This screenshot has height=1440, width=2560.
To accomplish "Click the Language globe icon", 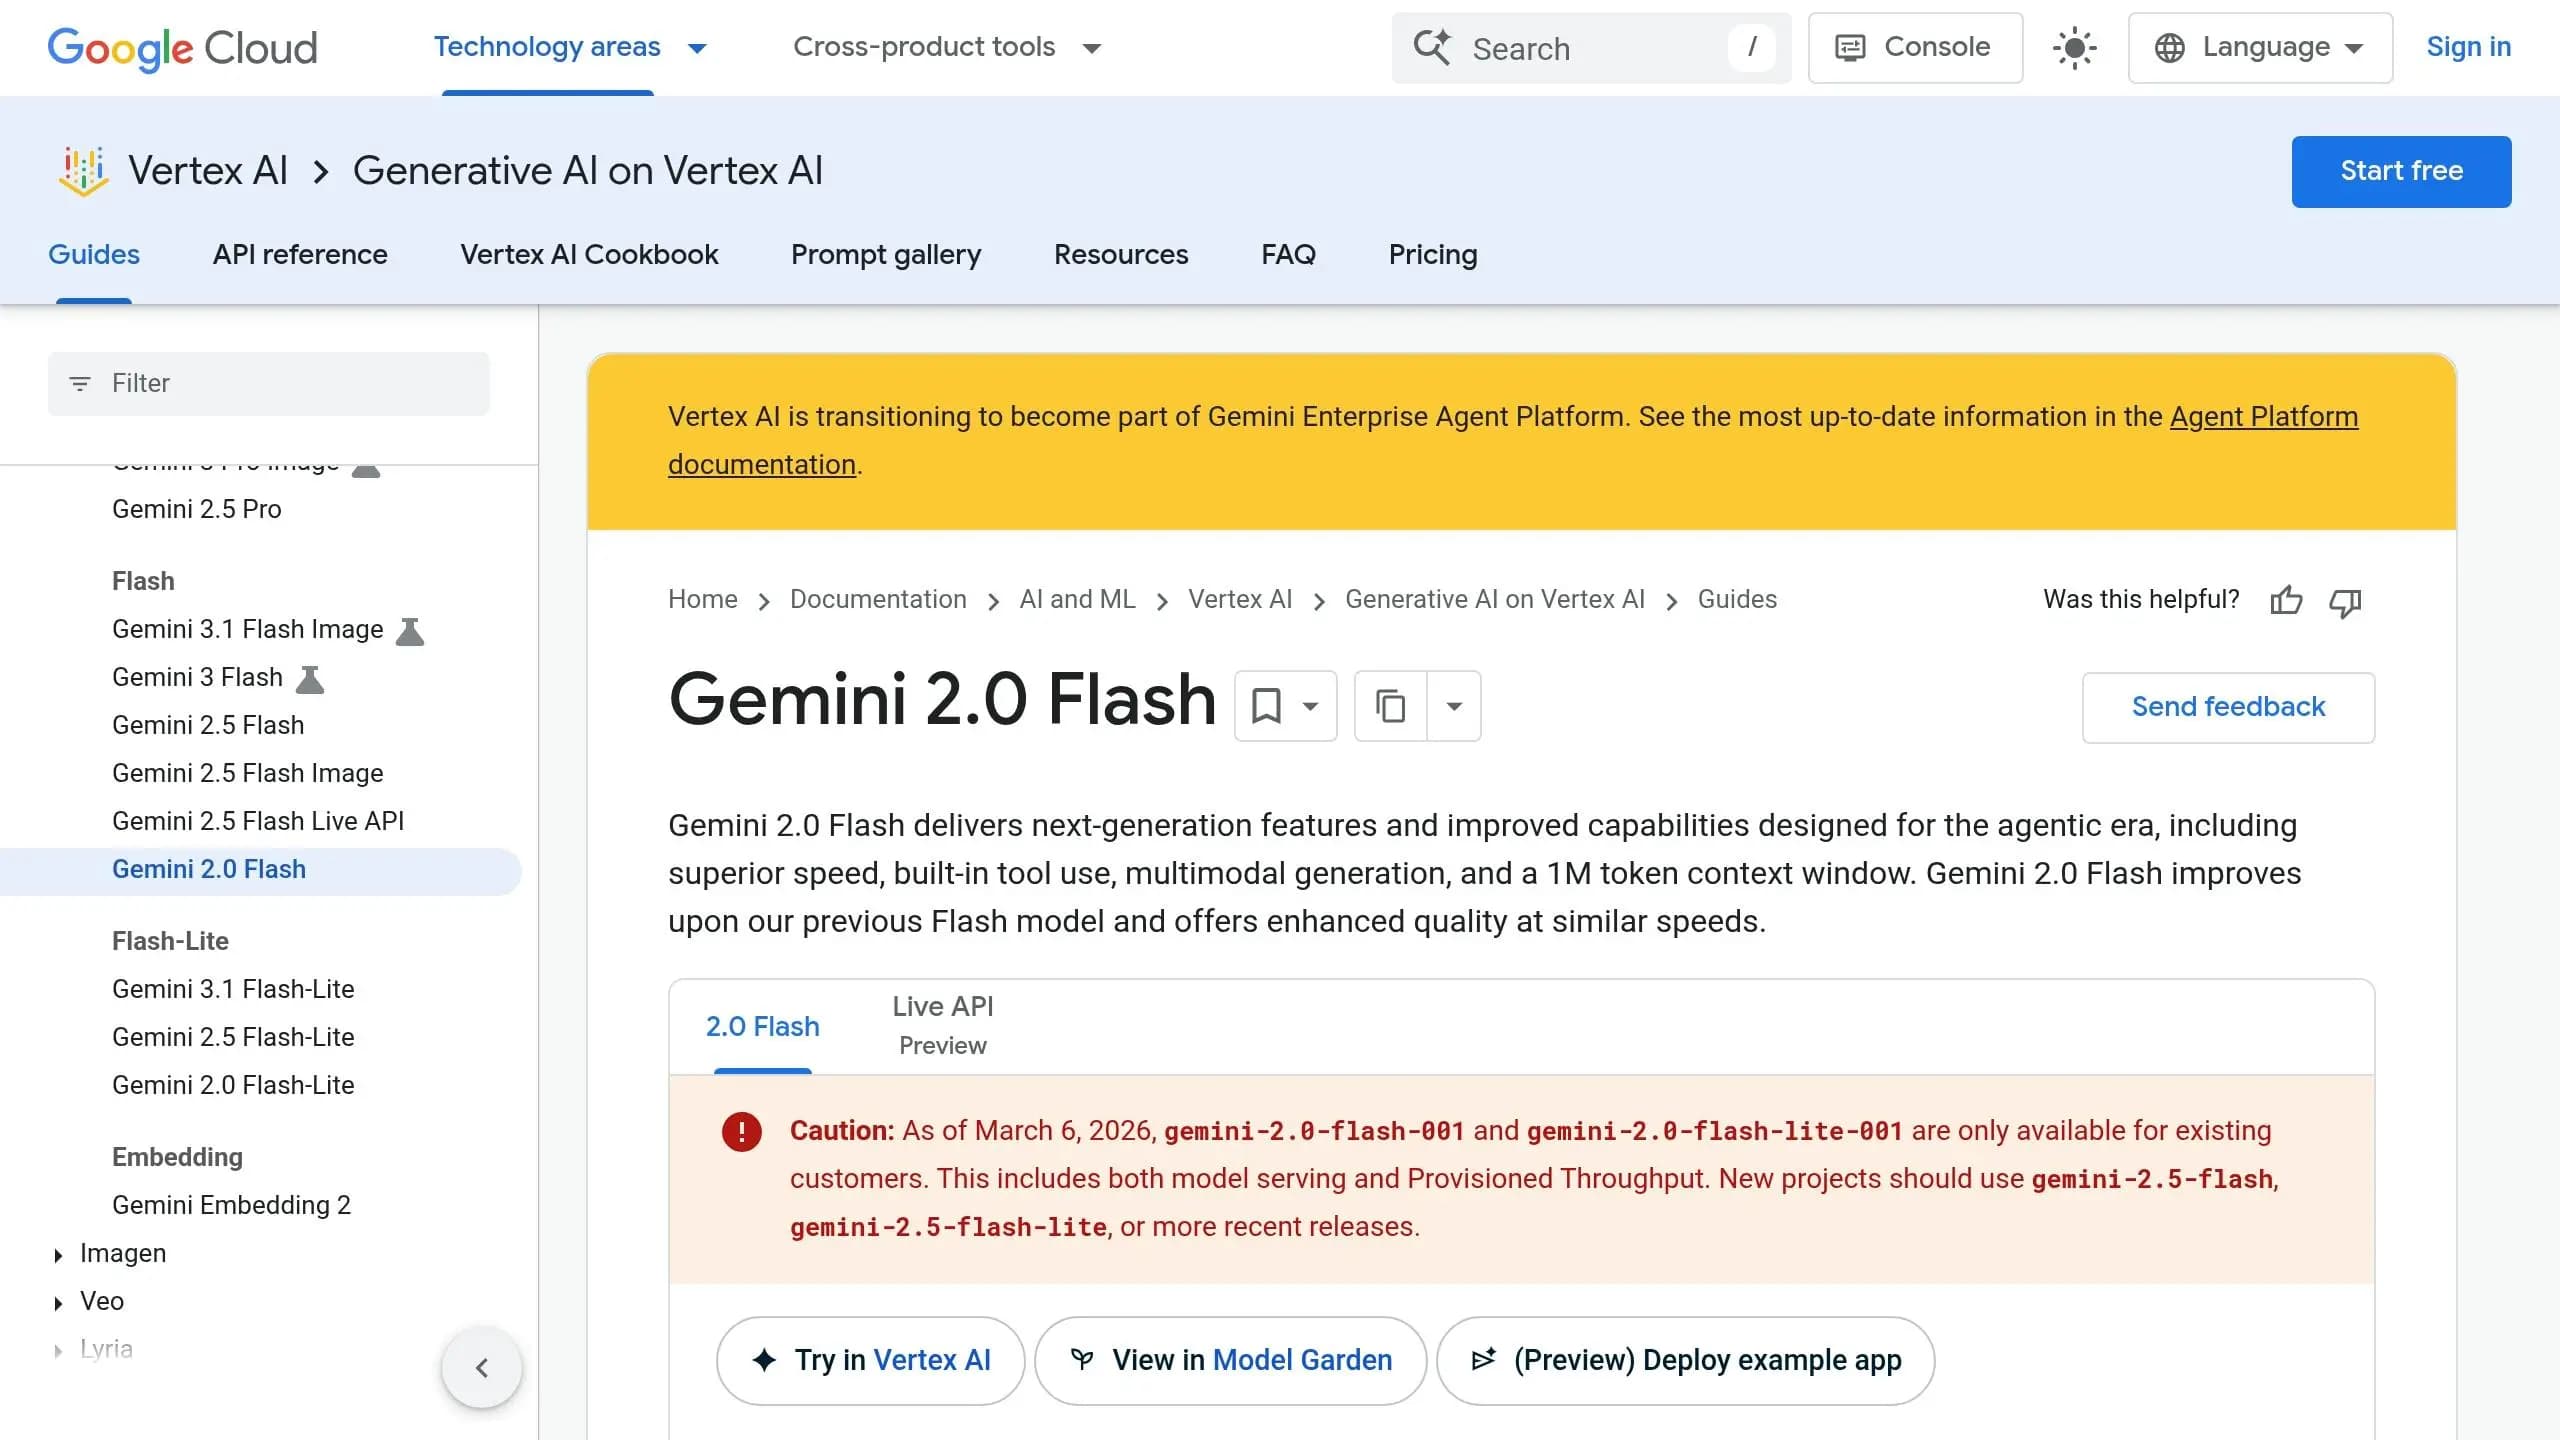I will [x=2169, y=48].
